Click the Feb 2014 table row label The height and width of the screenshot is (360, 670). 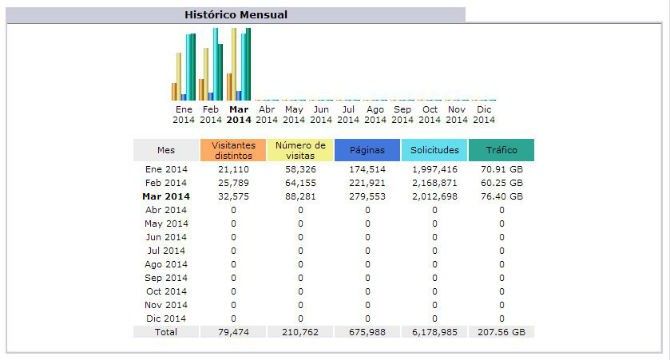[x=166, y=183]
